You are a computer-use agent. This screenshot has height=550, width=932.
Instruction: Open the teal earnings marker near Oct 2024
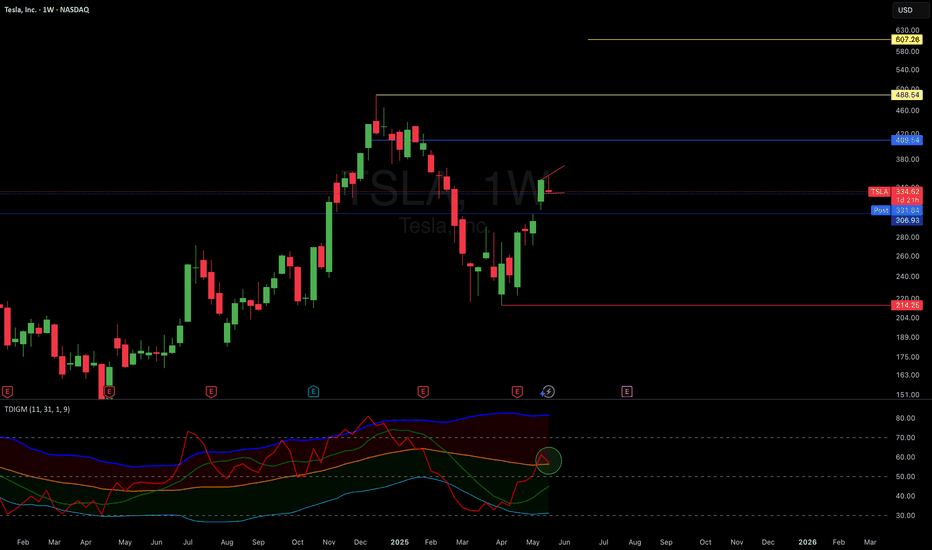[313, 391]
